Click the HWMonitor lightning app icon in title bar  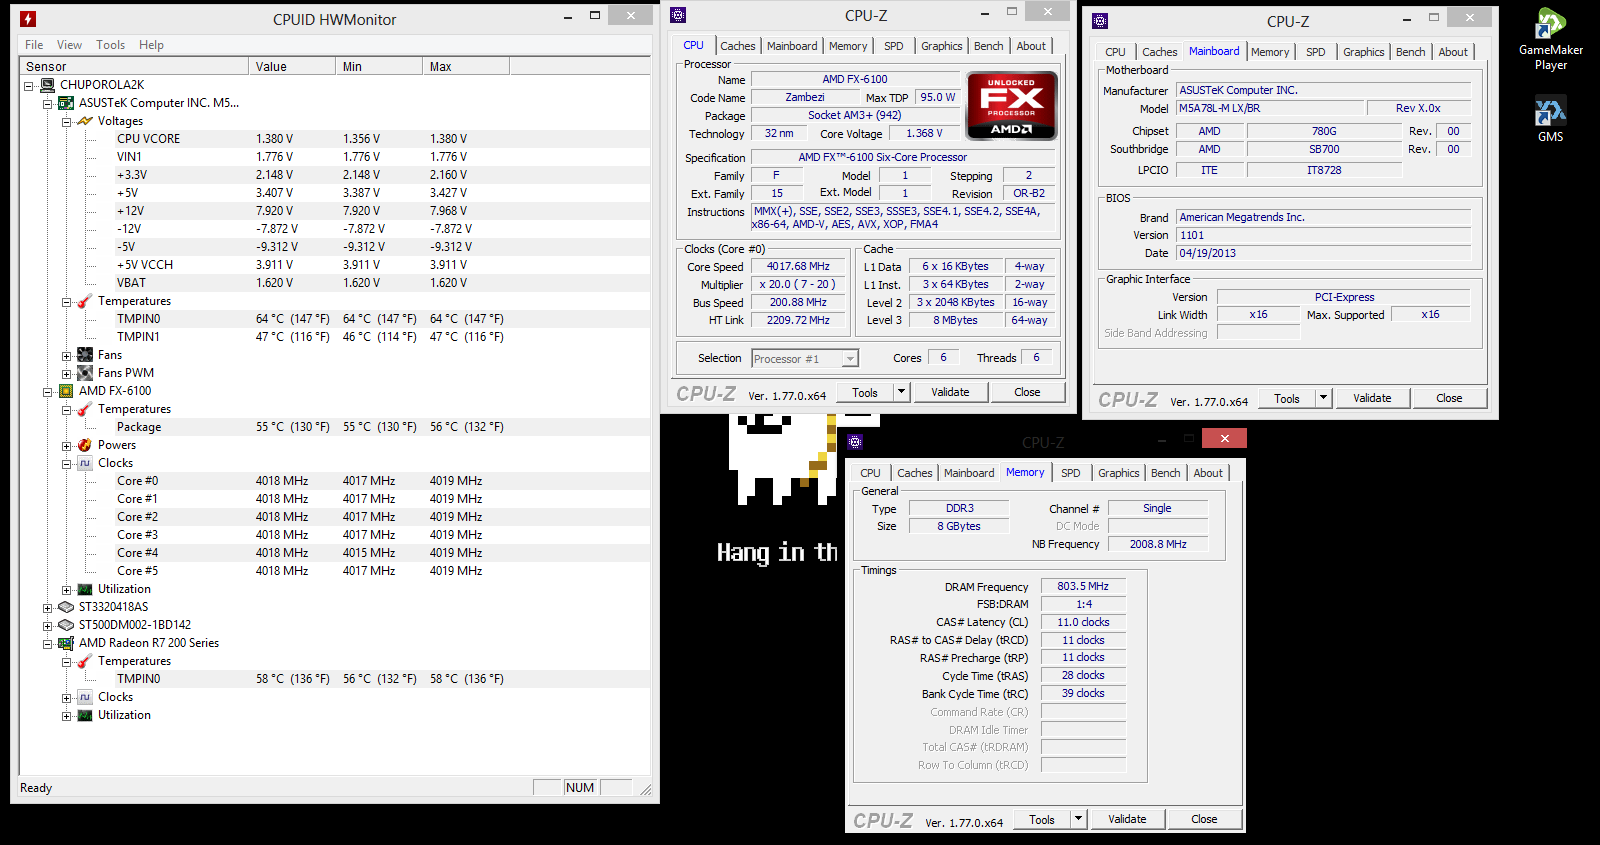click(28, 19)
